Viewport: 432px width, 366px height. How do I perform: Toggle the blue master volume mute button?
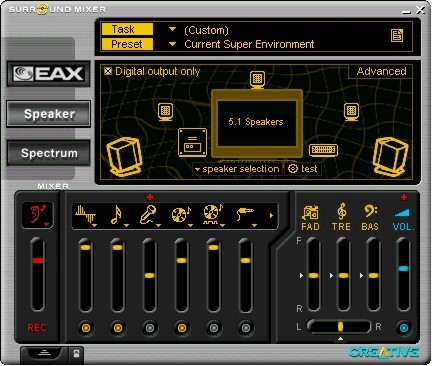click(x=403, y=328)
